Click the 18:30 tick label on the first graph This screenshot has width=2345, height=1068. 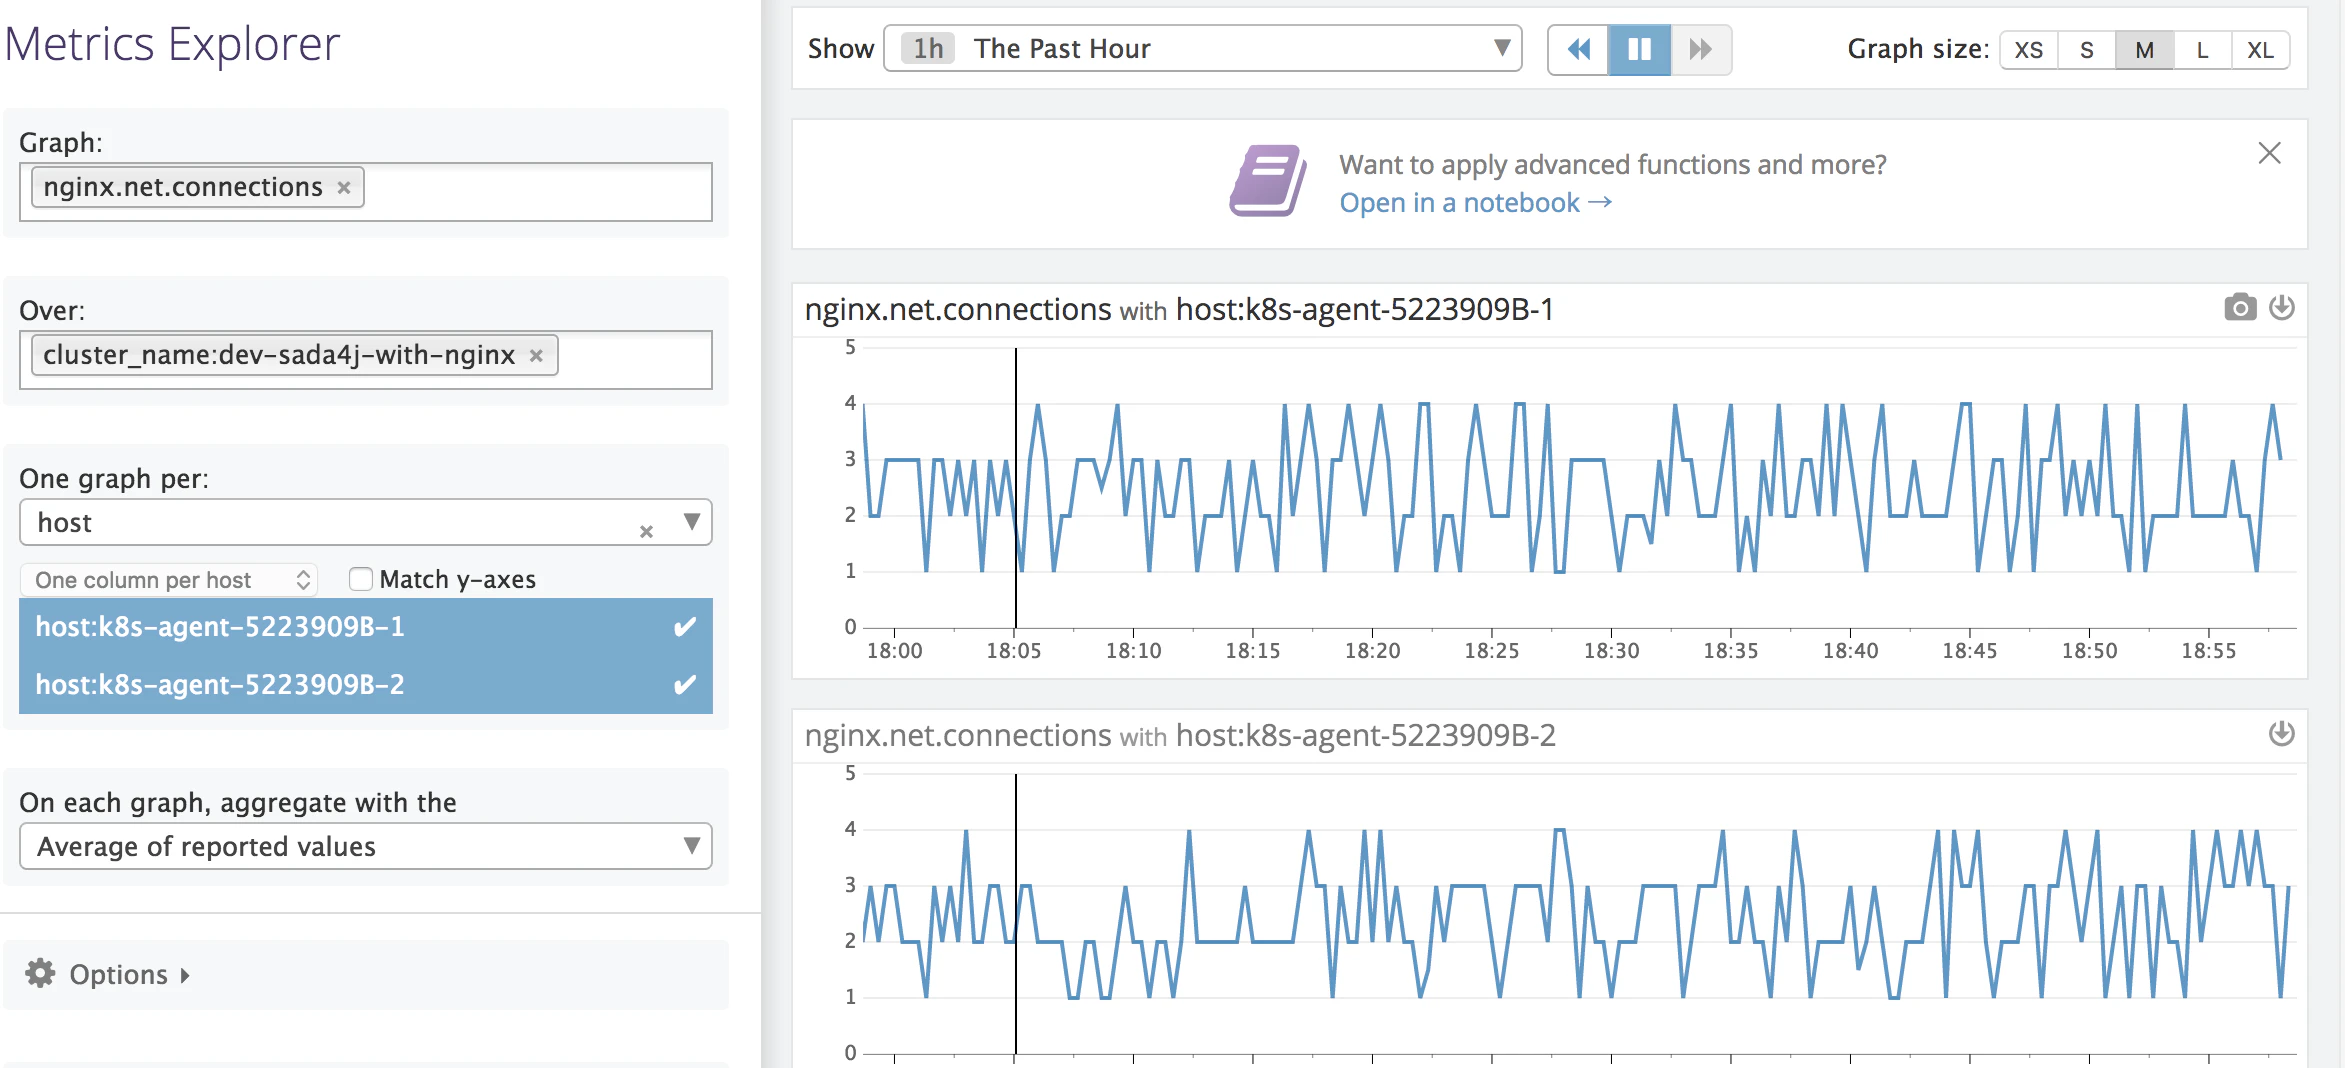point(1611,651)
